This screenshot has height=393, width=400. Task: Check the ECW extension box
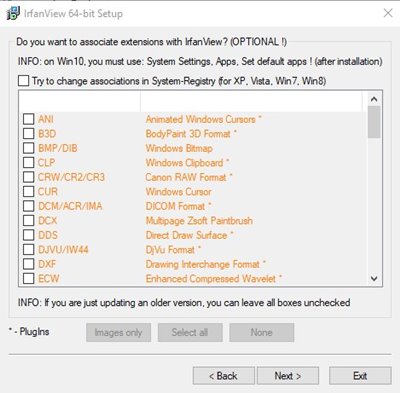29,278
